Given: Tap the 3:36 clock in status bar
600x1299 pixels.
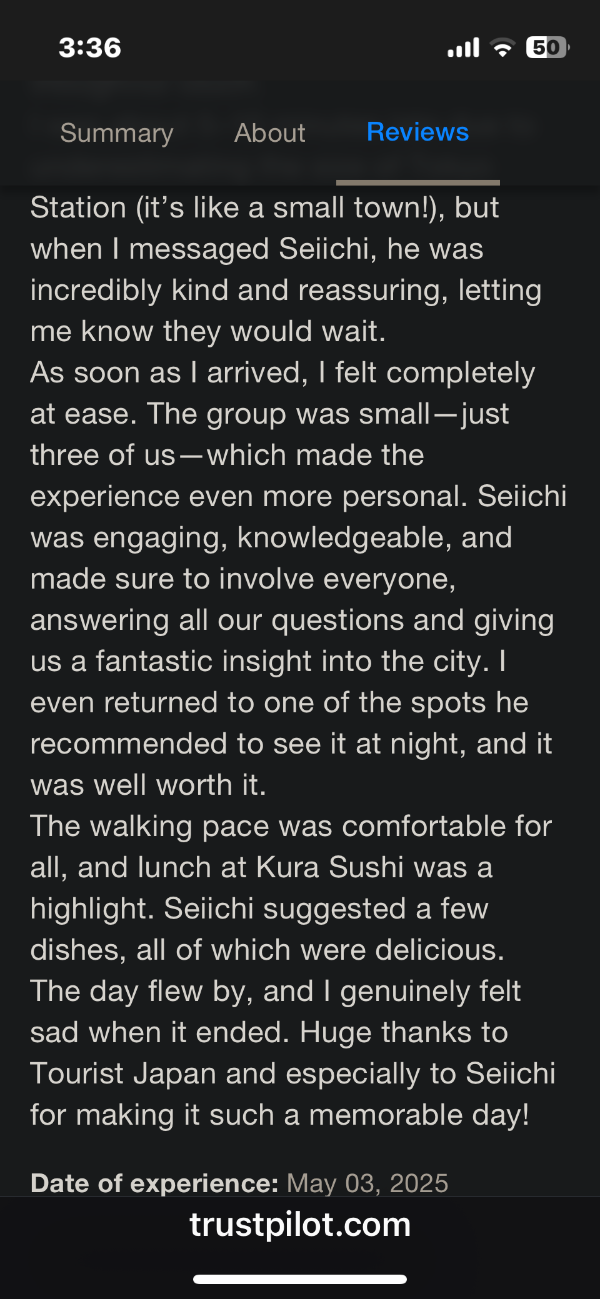Looking at the screenshot, I should point(90,47).
